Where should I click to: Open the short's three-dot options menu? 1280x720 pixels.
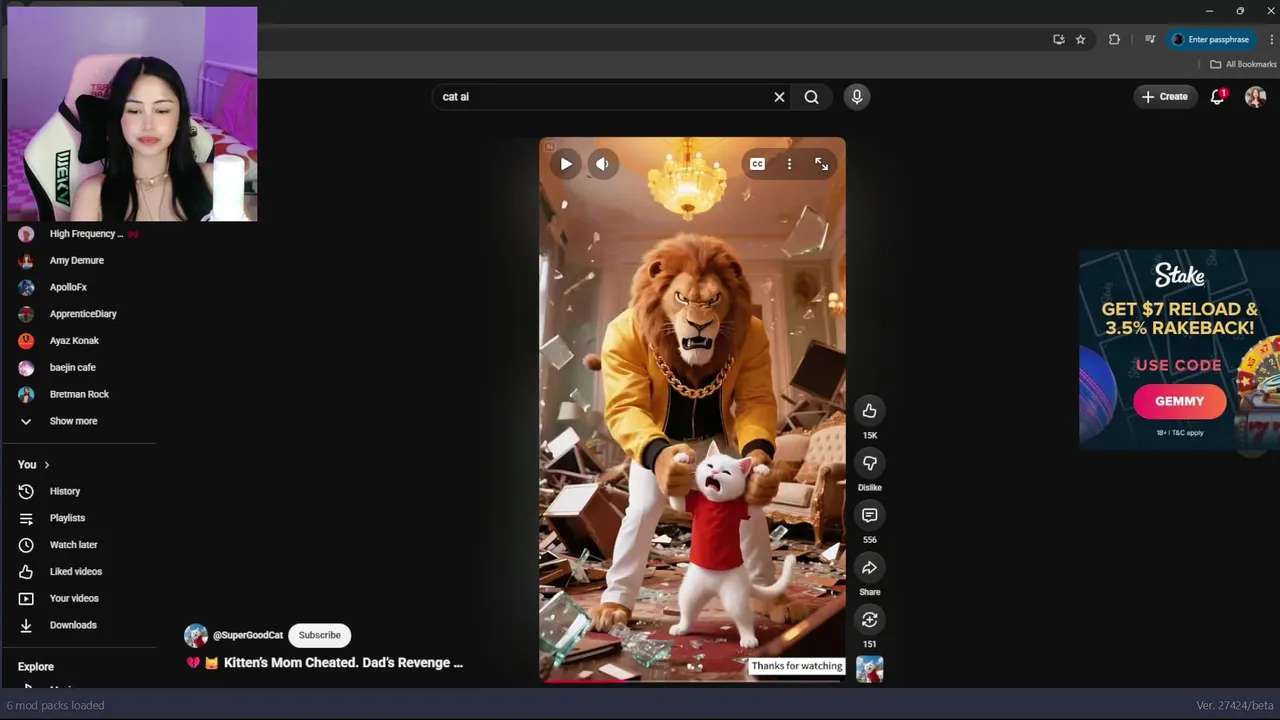[789, 164]
